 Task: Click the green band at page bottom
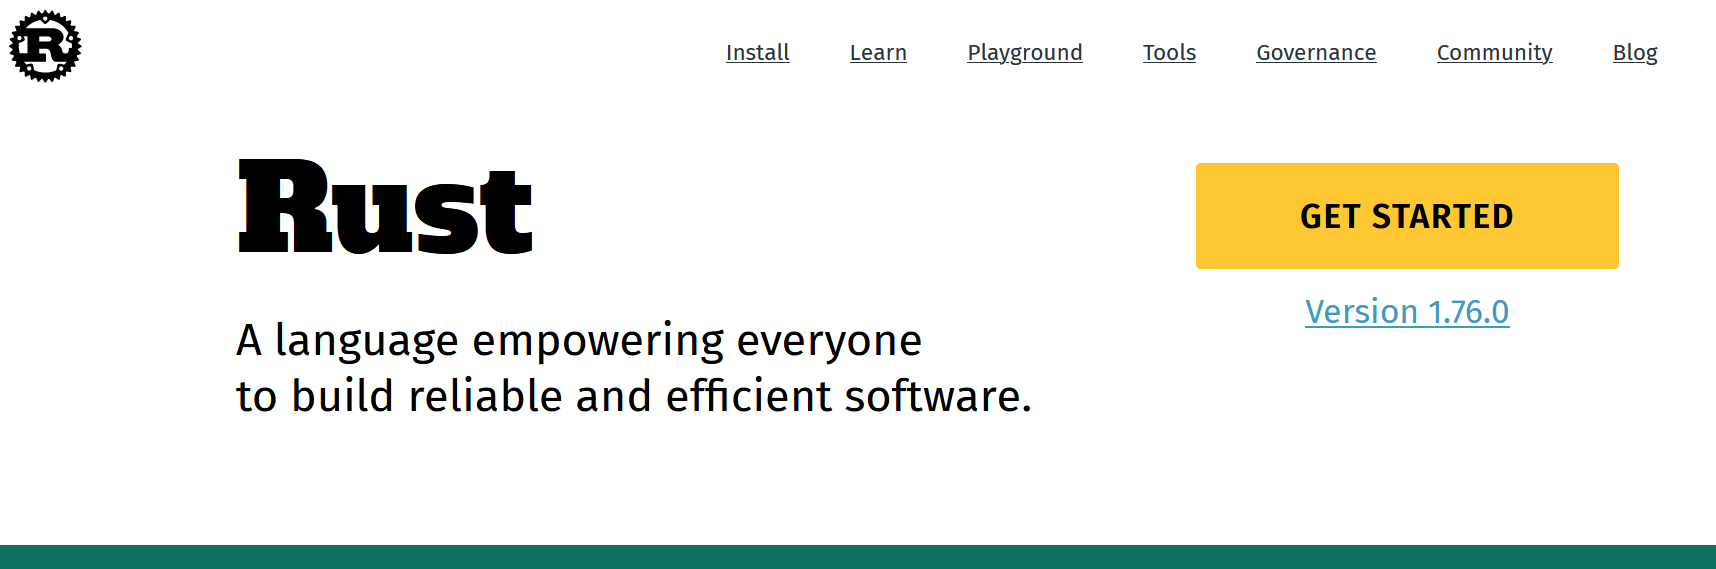(858, 557)
